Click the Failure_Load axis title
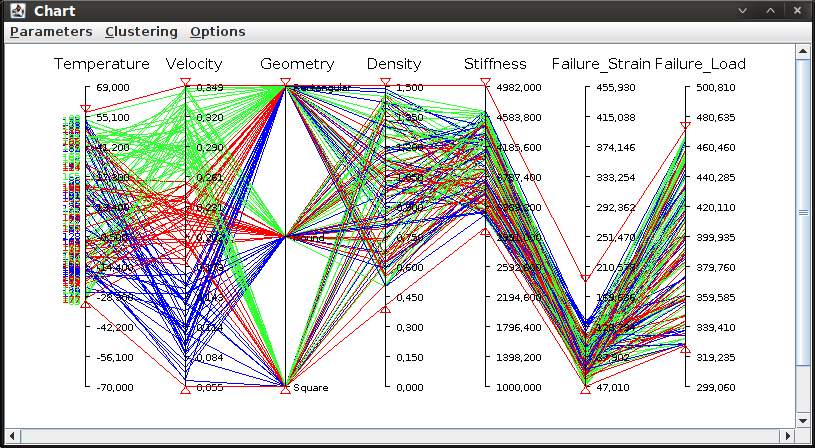Screen dimensions: 815x448 [700, 64]
